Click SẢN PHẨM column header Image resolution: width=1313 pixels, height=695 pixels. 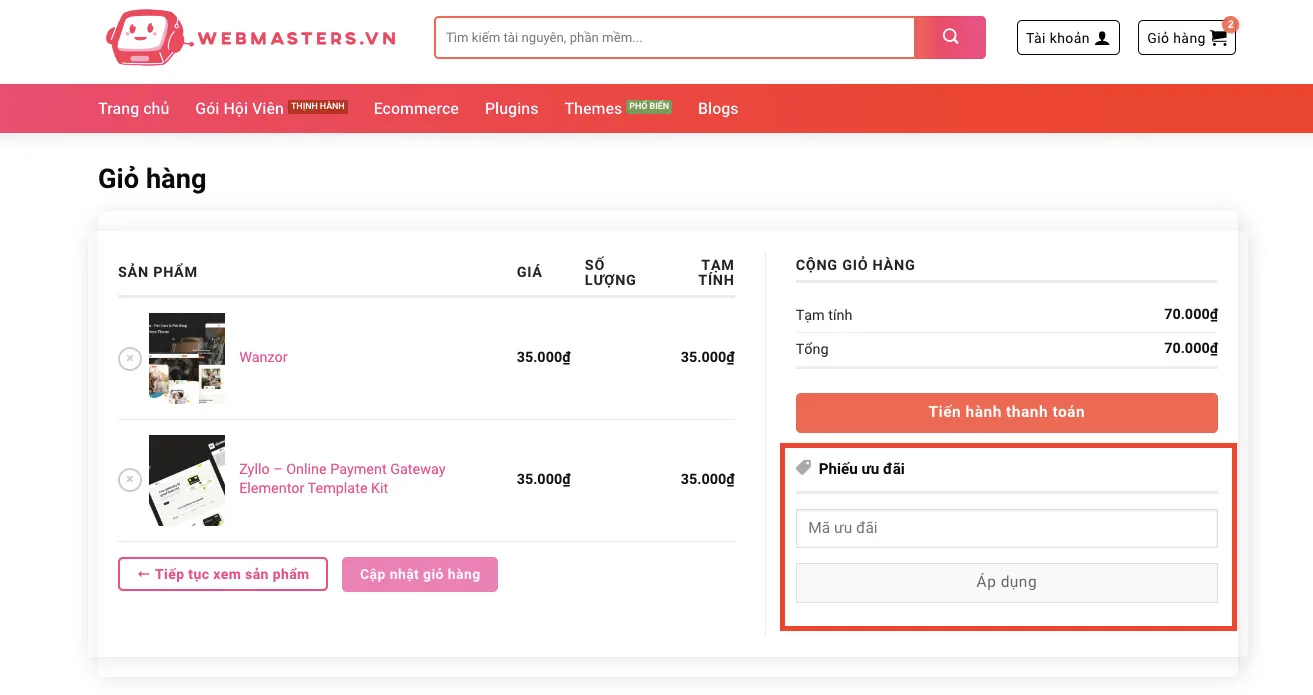(x=158, y=272)
